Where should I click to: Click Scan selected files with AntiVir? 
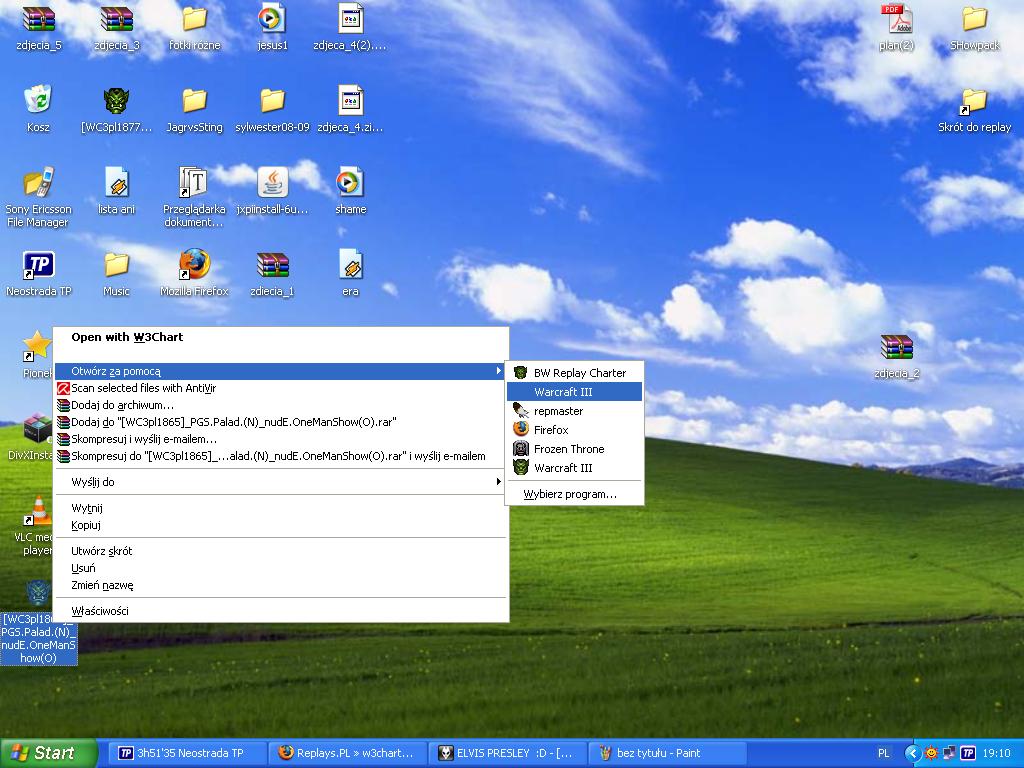143,388
